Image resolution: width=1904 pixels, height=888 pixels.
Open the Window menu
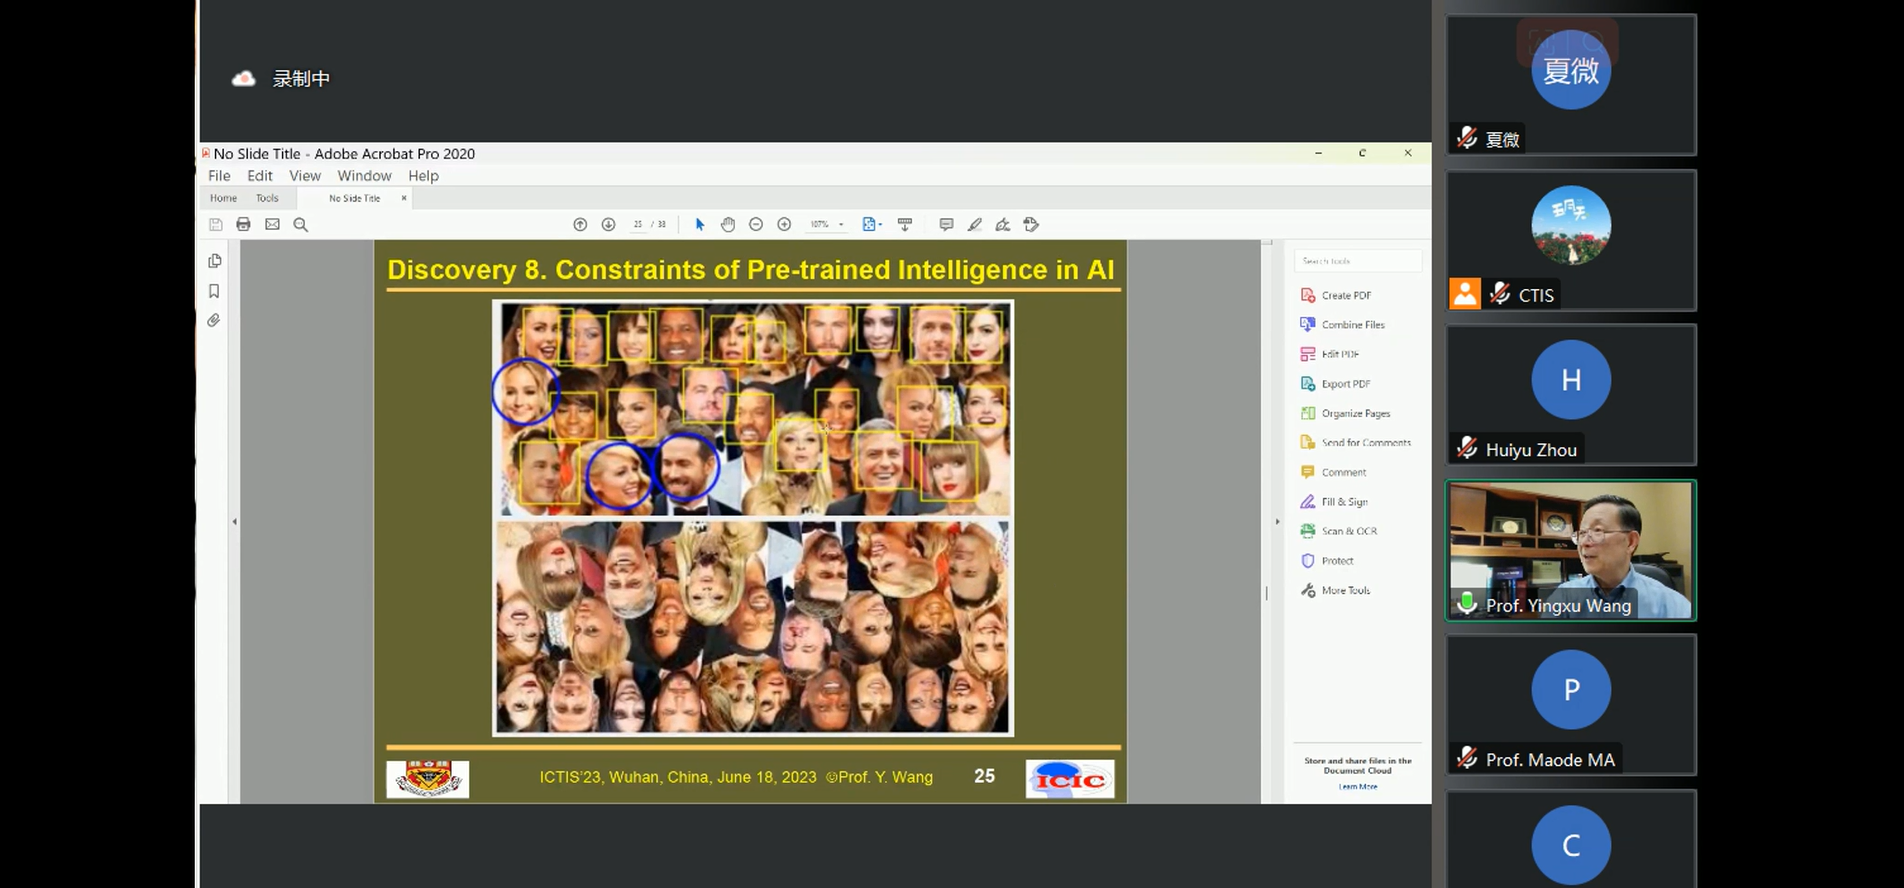(x=364, y=176)
